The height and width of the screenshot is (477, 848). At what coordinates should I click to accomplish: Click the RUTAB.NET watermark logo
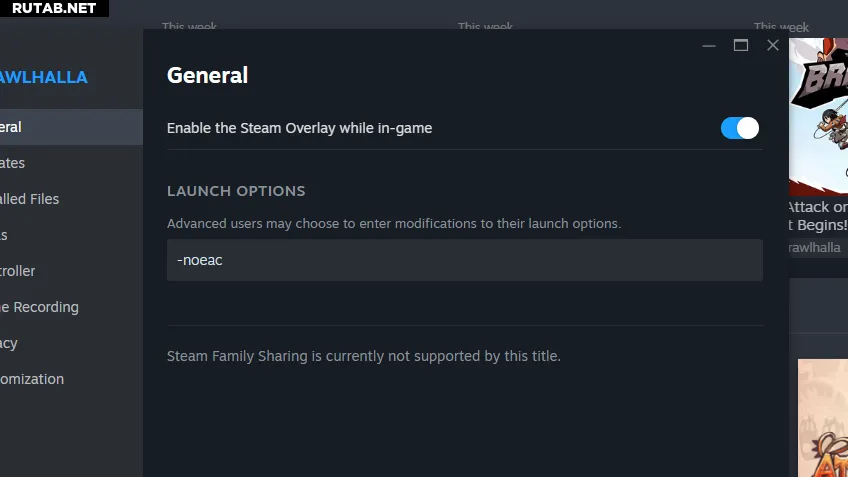click(x=54, y=8)
